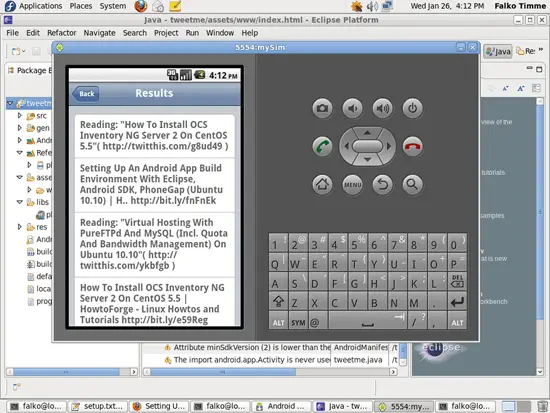550x413 pixels.
Task: Click the clock in the top panel
Action: (447, 6)
